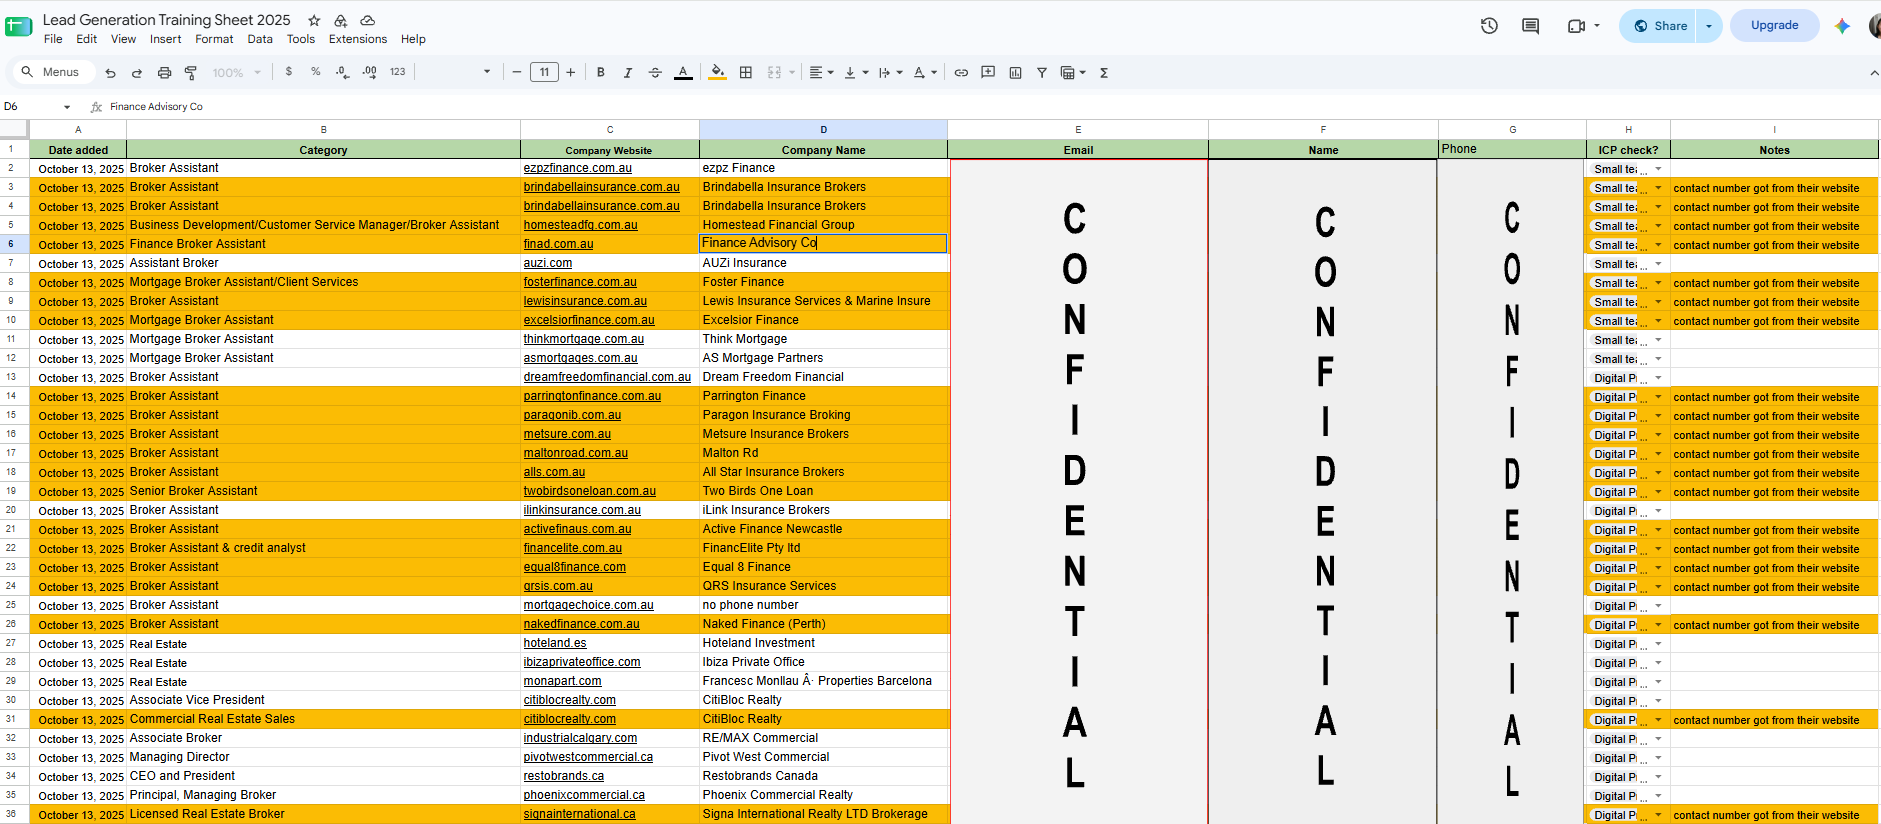Search the Menus box

[52, 72]
